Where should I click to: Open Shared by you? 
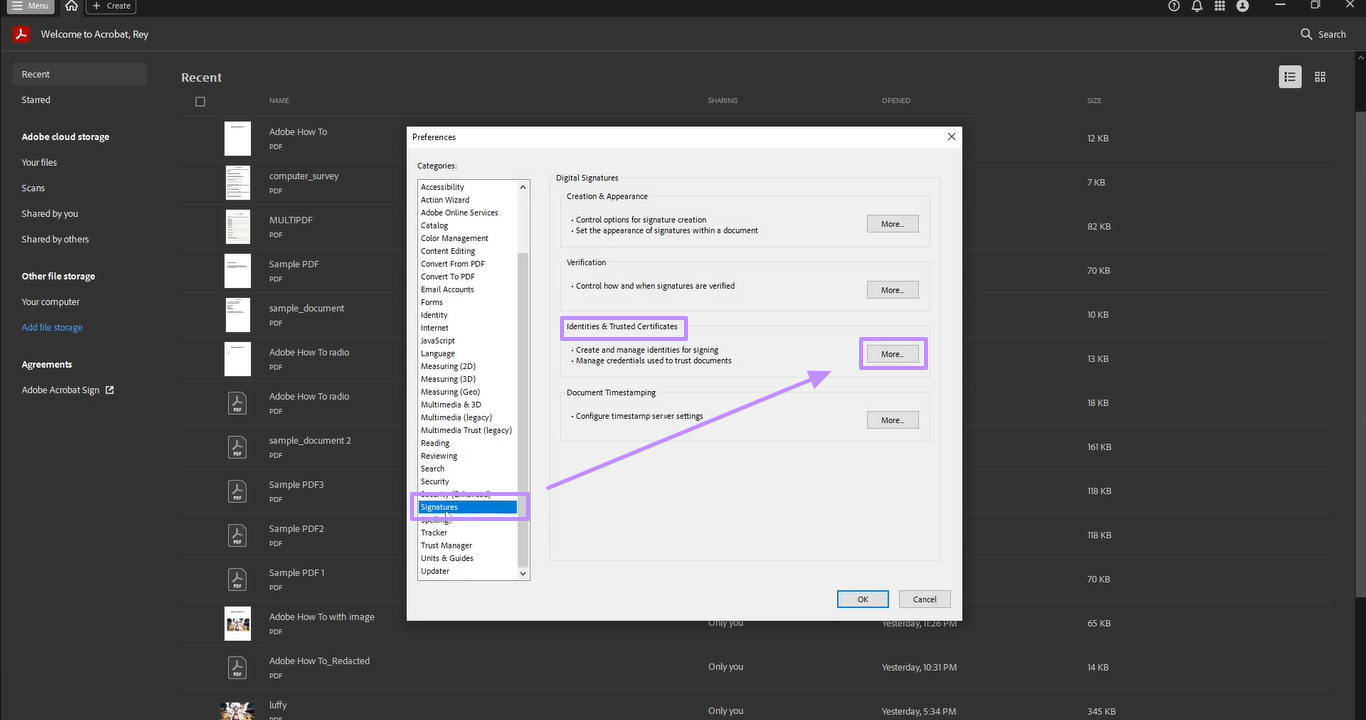tap(50, 214)
